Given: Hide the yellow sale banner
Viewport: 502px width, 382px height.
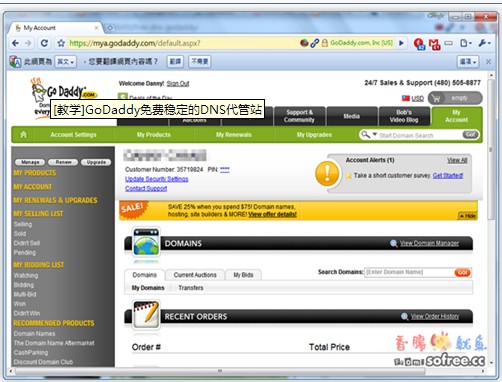Looking at the screenshot, I should click(x=468, y=216).
